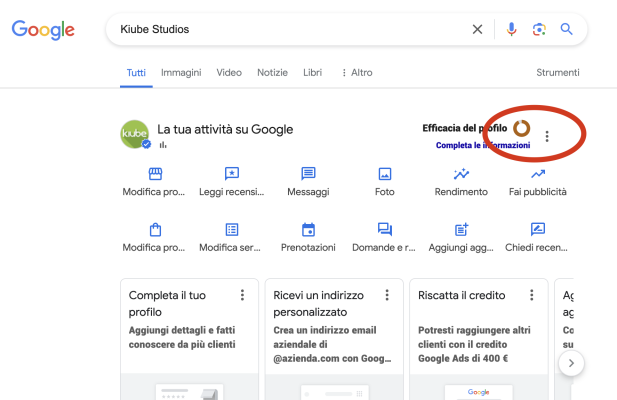617x400 pixels.
Task: Open business profile three-dot menu
Action: point(547,136)
